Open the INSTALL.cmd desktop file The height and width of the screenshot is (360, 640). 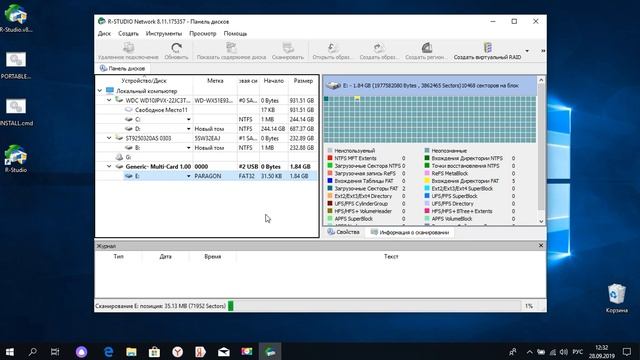click(x=16, y=111)
